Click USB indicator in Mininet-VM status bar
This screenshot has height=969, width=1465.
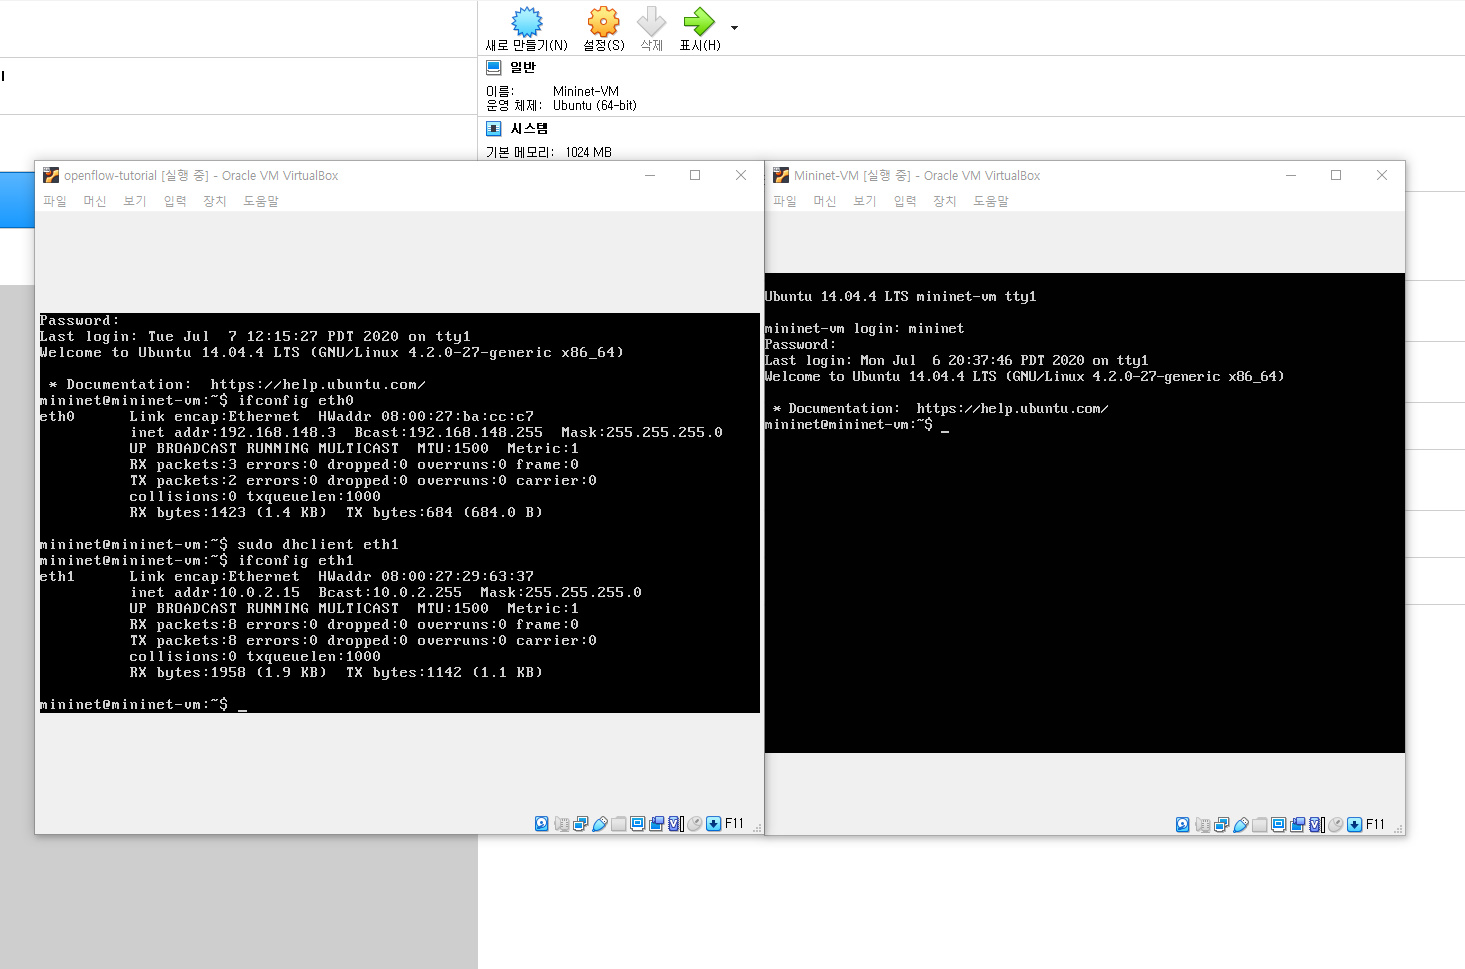[x=1241, y=824]
